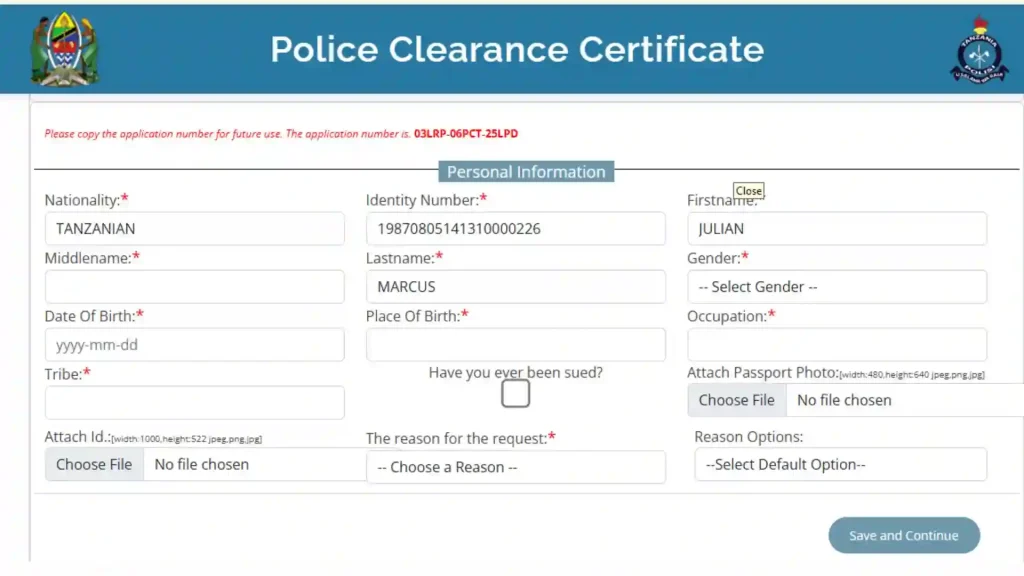The width and height of the screenshot is (1024, 576).
Task: Focus the Tribe input field
Action: 195,402
